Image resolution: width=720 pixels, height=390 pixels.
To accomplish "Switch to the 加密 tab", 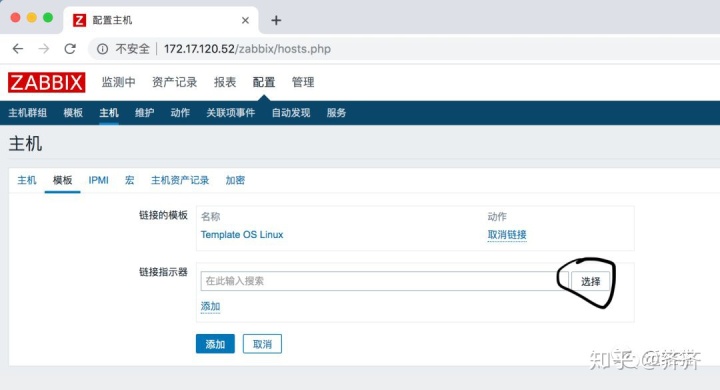I will click(235, 180).
